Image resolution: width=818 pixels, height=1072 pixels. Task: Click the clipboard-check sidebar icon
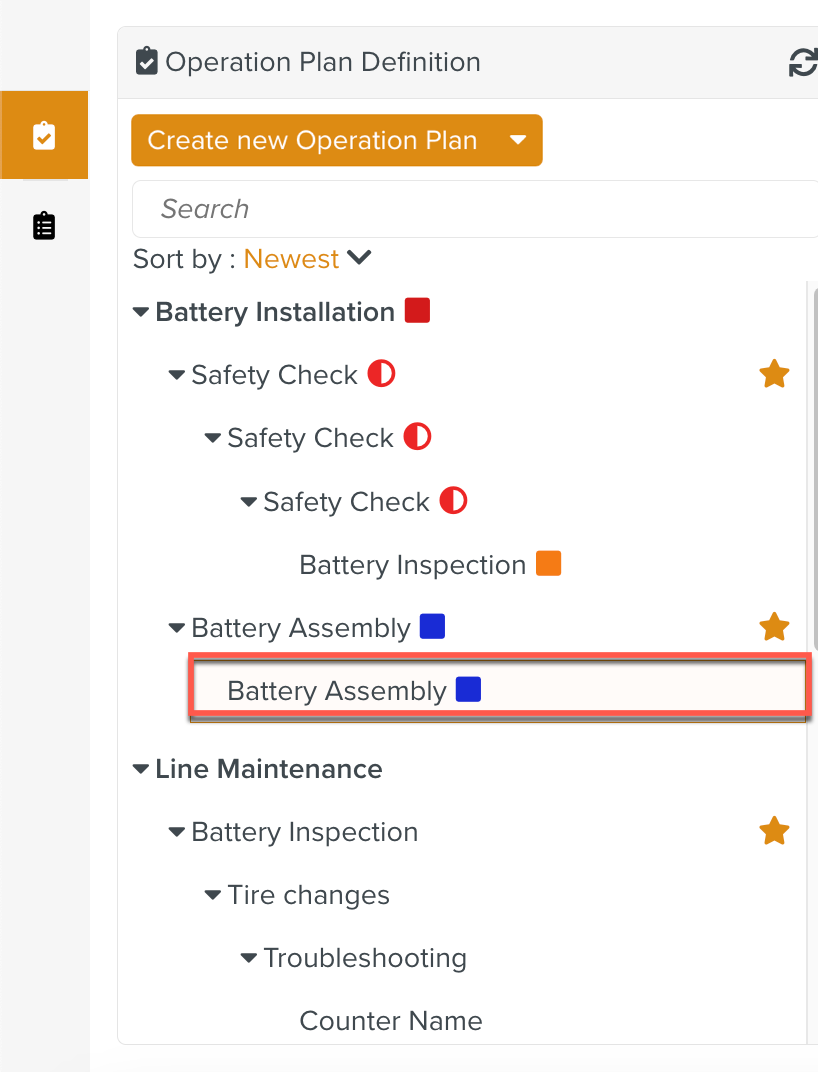44,136
